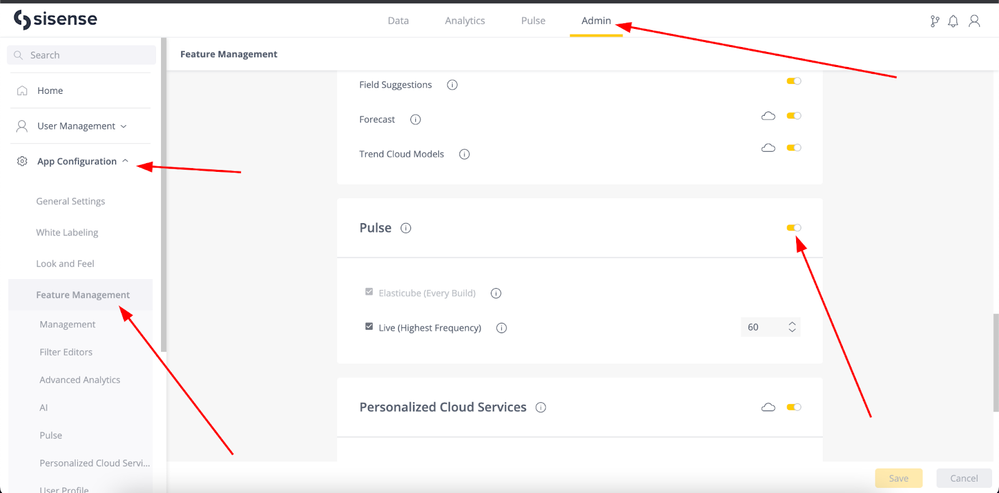Viewport: 999px width, 493px height.
Task: Click the notifications bell icon
Action: [953, 21]
